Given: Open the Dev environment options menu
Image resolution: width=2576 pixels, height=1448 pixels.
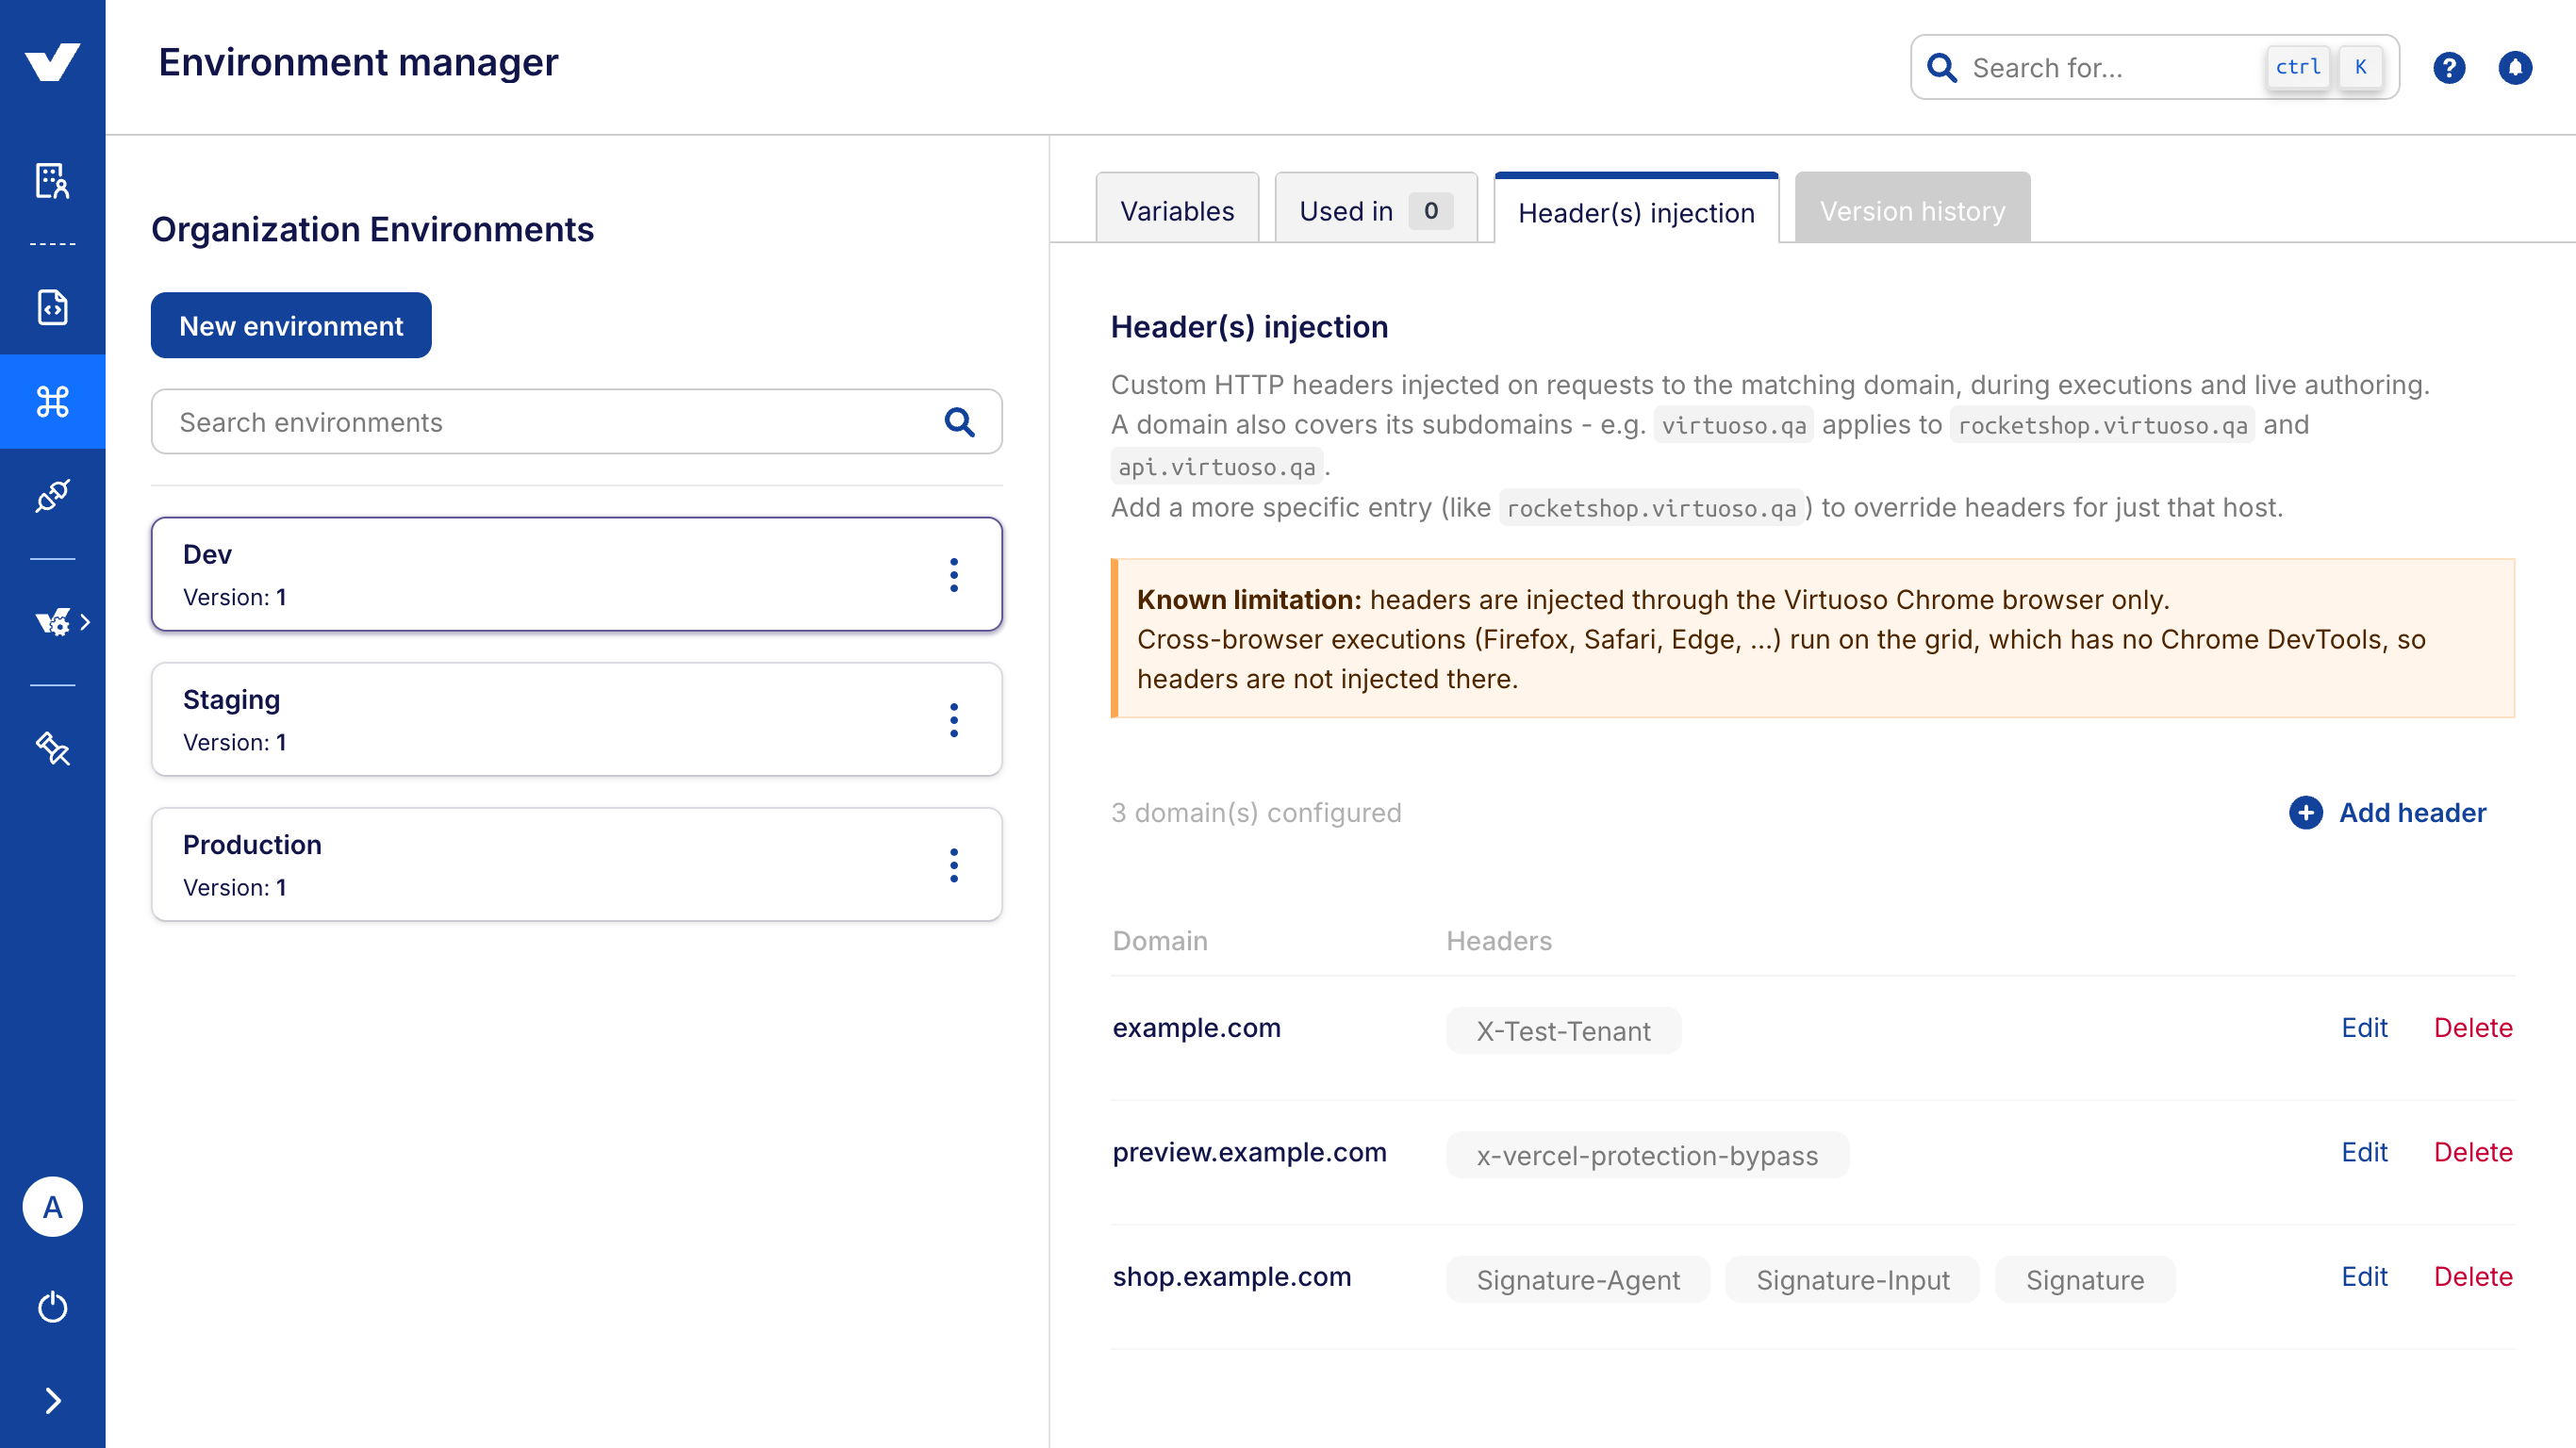Looking at the screenshot, I should (x=954, y=575).
